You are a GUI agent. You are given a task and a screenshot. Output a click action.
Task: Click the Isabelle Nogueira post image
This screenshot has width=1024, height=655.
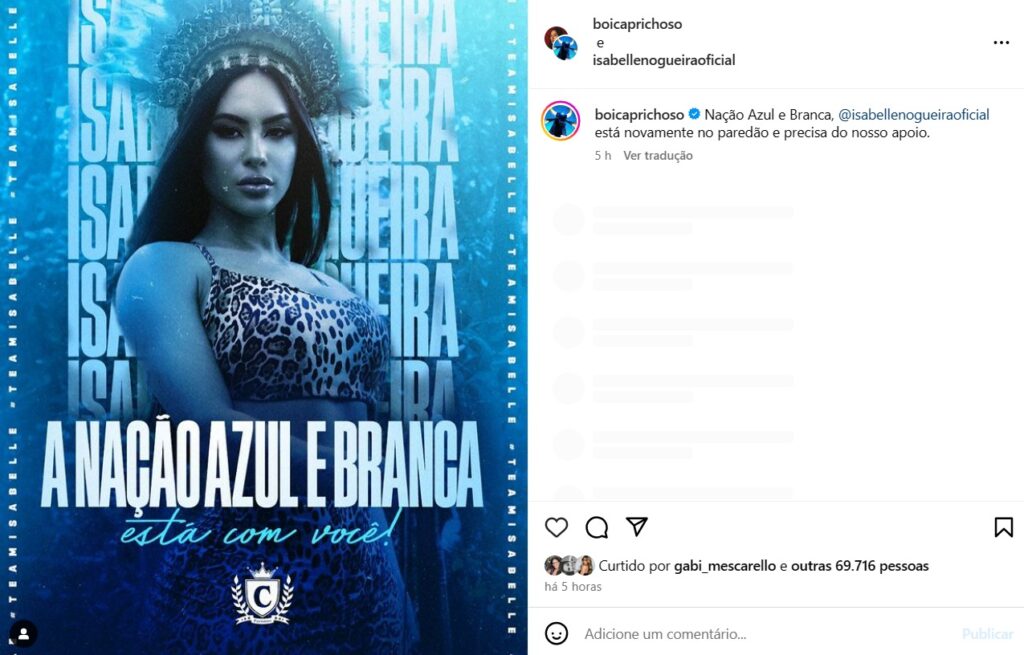(x=264, y=327)
